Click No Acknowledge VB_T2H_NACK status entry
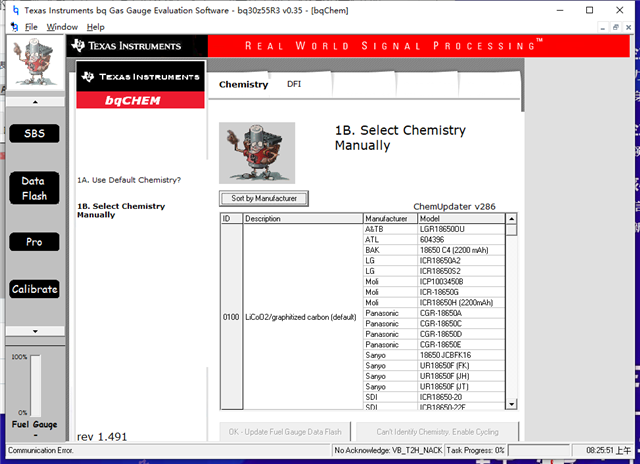This screenshot has height=464, width=640. (388, 451)
